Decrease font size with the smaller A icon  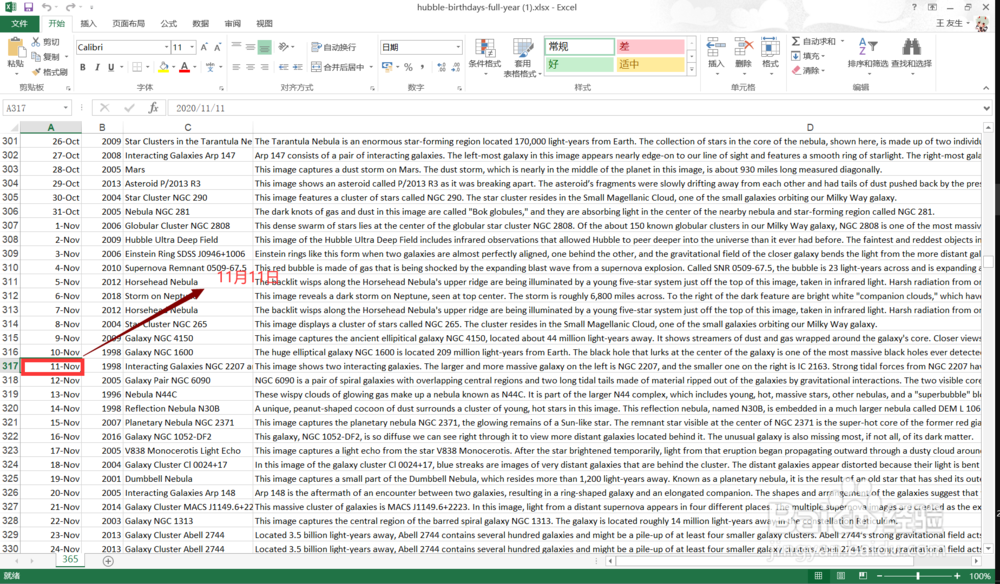pyautogui.click(x=217, y=47)
